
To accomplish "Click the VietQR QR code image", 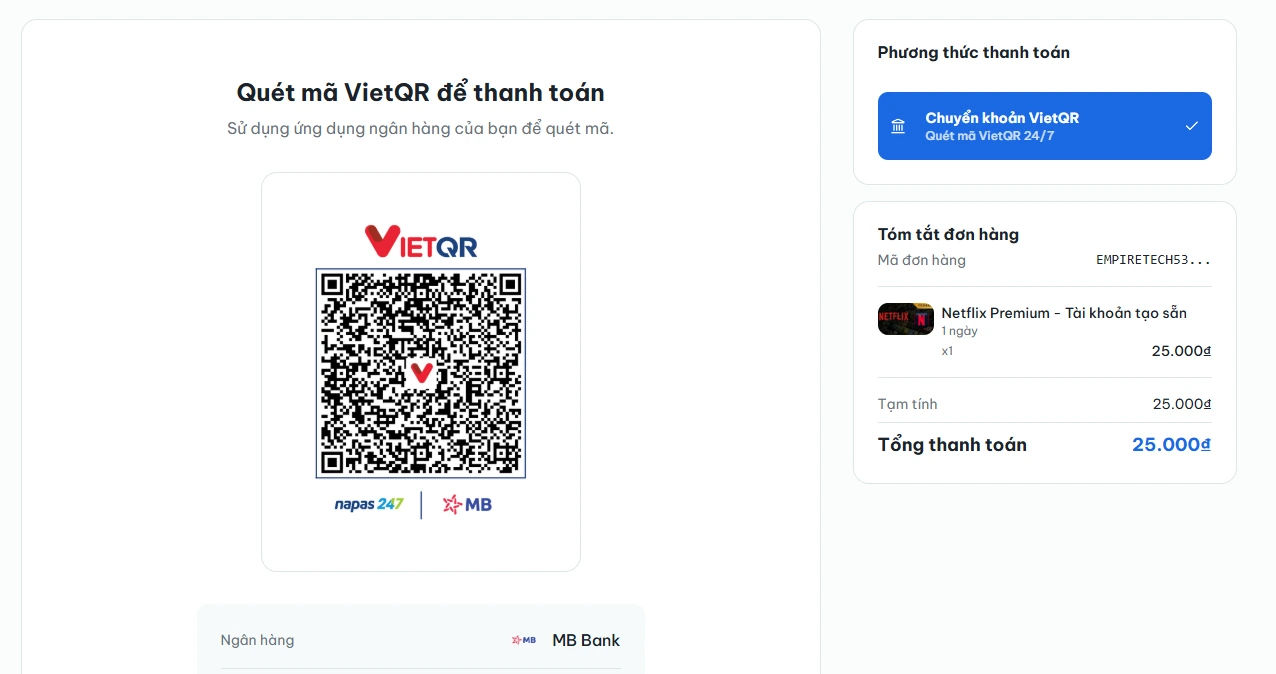I will tap(421, 373).
